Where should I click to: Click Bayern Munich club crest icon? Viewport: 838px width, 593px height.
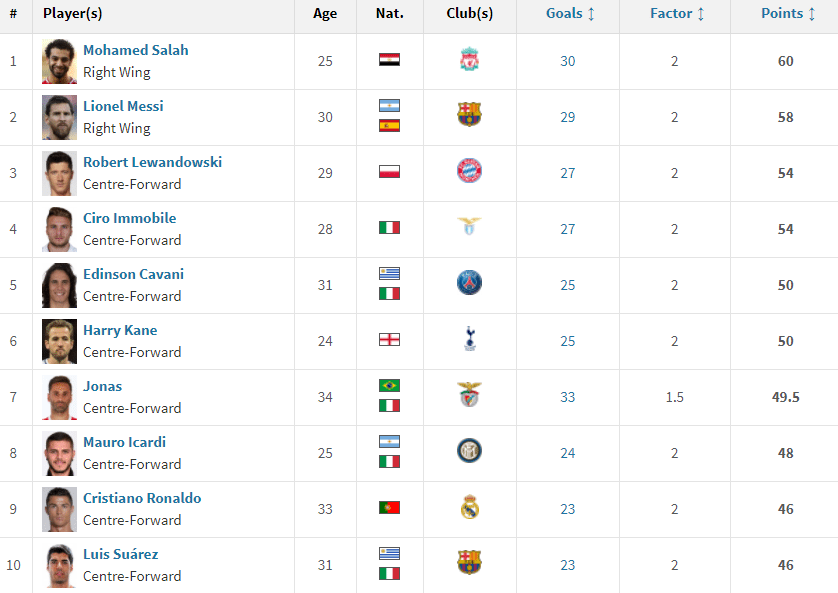coord(469,173)
